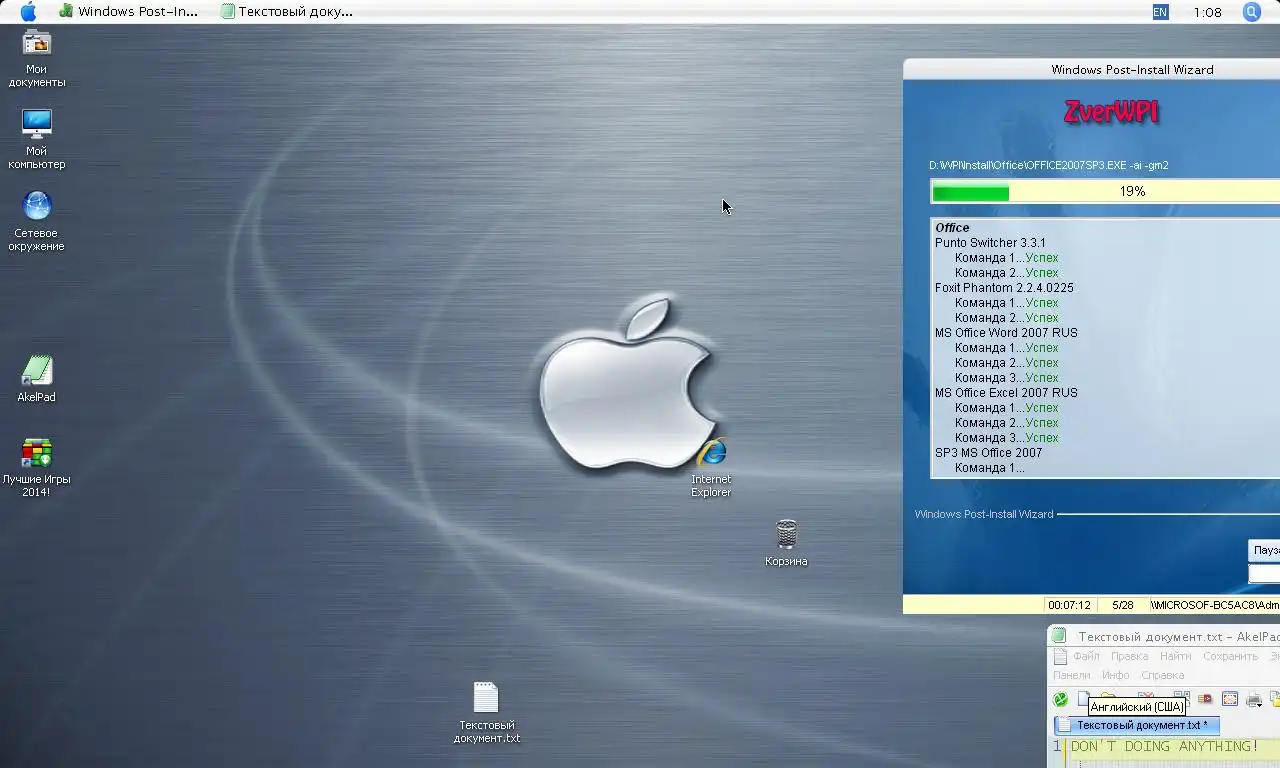
Task: Click the green round icon in AkelPad toolbar
Action: (x=1060, y=699)
